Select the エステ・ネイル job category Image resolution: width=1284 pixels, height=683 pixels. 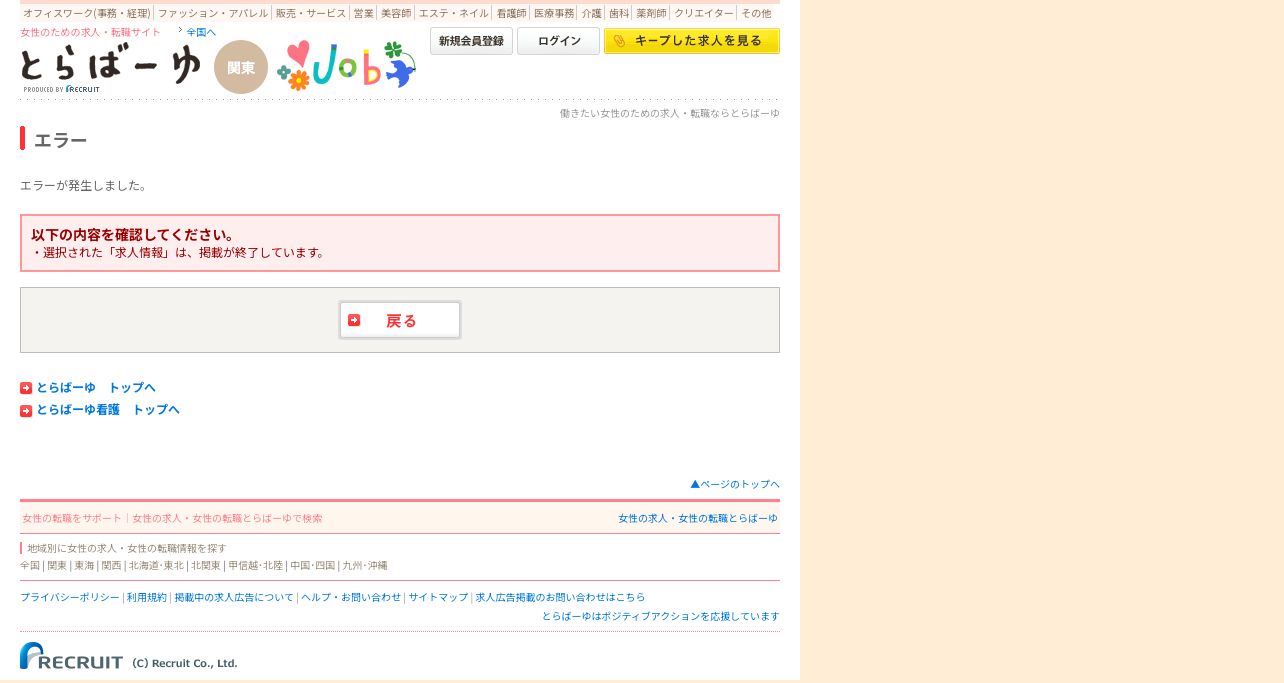coord(454,13)
